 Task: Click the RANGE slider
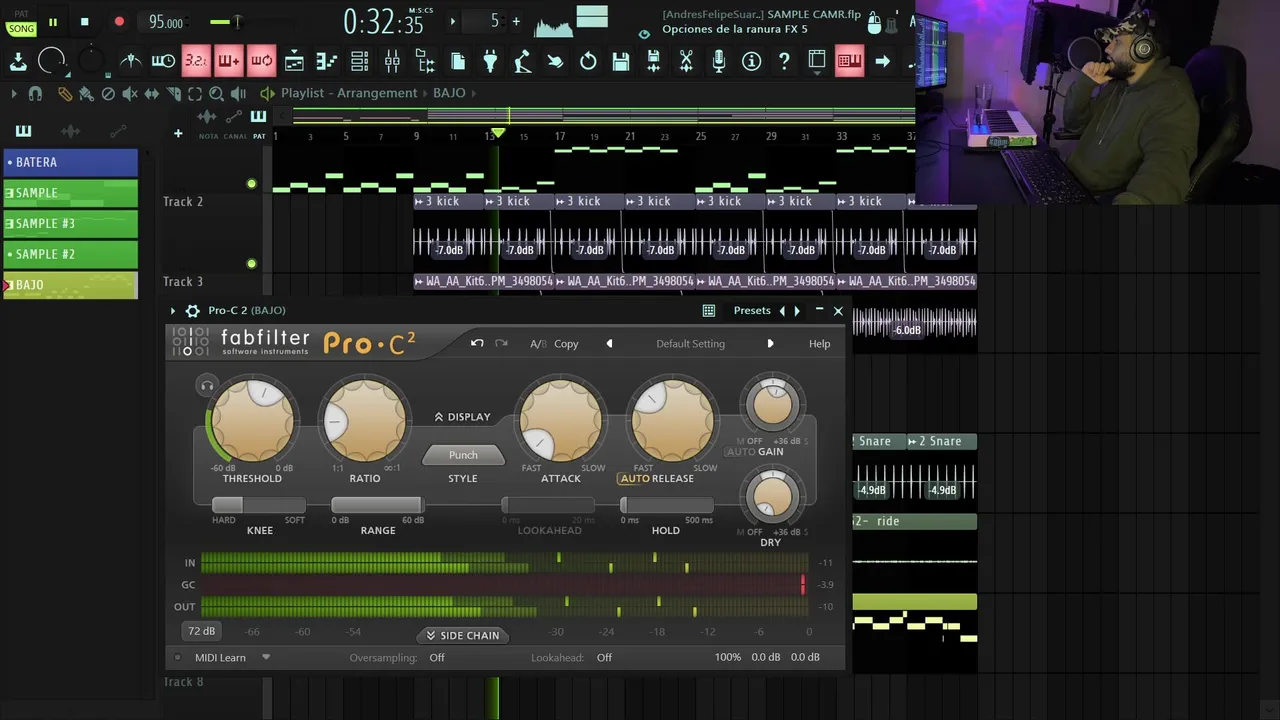pyautogui.click(x=377, y=505)
